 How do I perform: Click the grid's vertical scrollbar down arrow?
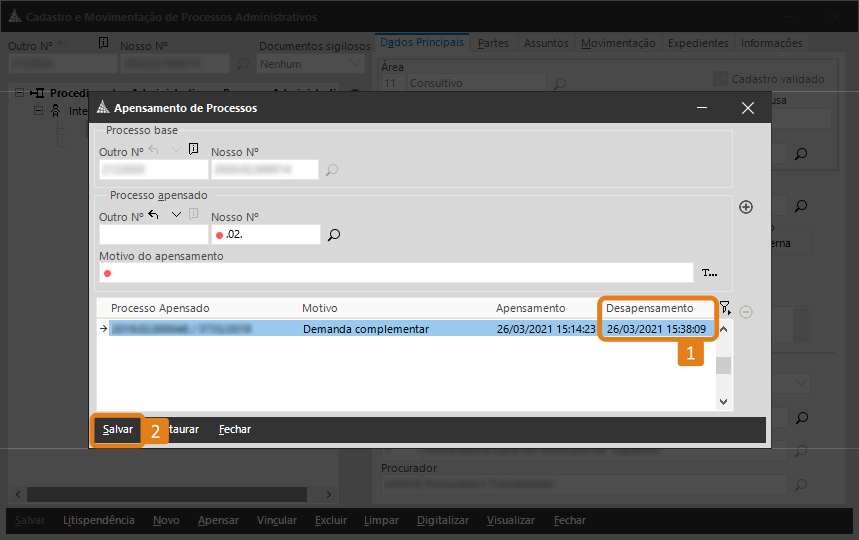click(x=725, y=400)
